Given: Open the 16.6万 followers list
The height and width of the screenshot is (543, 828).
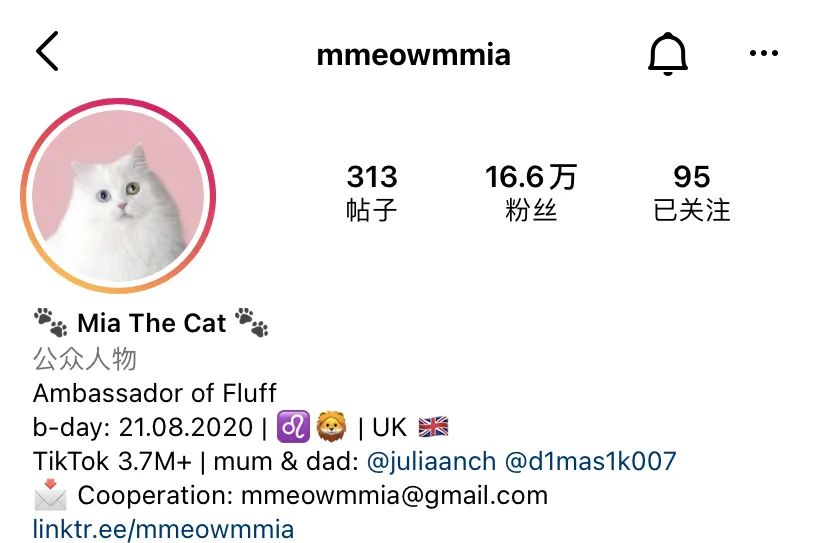Looking at the screenshot, I should tap(531, 192).
